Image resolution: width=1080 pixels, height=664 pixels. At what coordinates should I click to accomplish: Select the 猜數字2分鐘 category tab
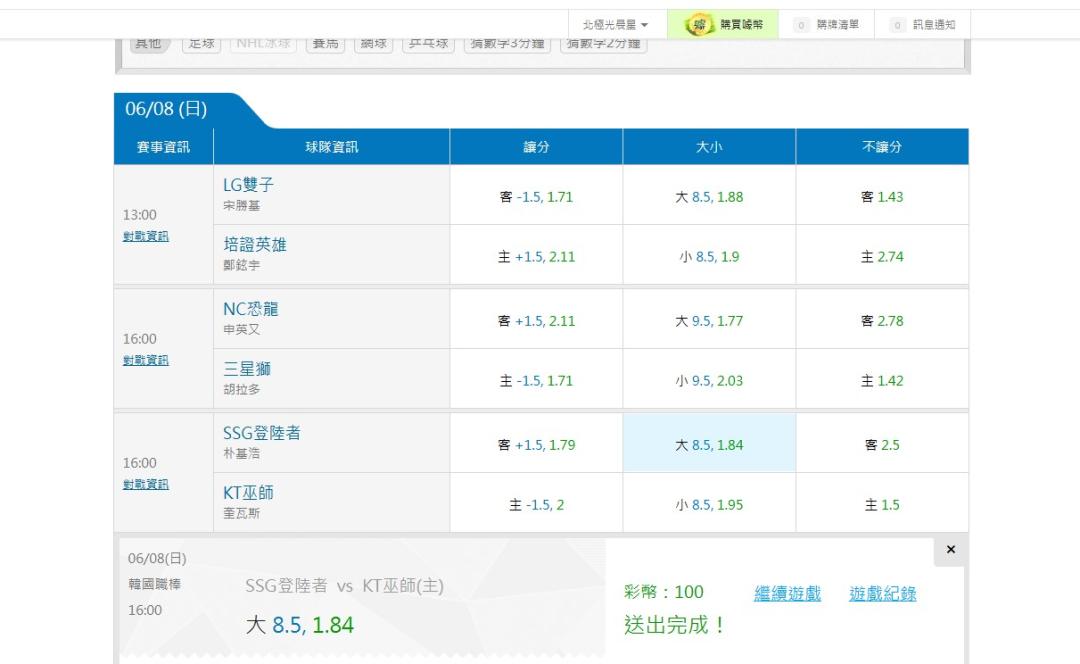point(603,45)
